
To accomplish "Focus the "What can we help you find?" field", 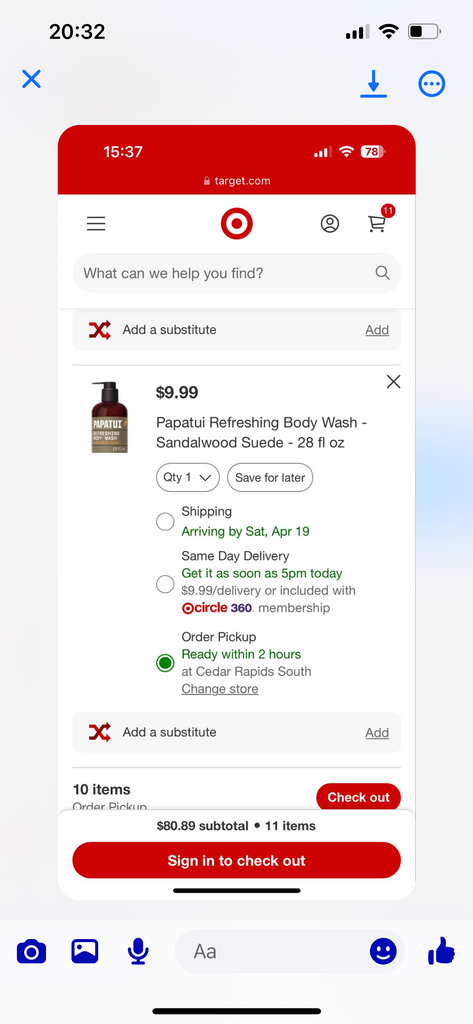I will tap(236, 273).
